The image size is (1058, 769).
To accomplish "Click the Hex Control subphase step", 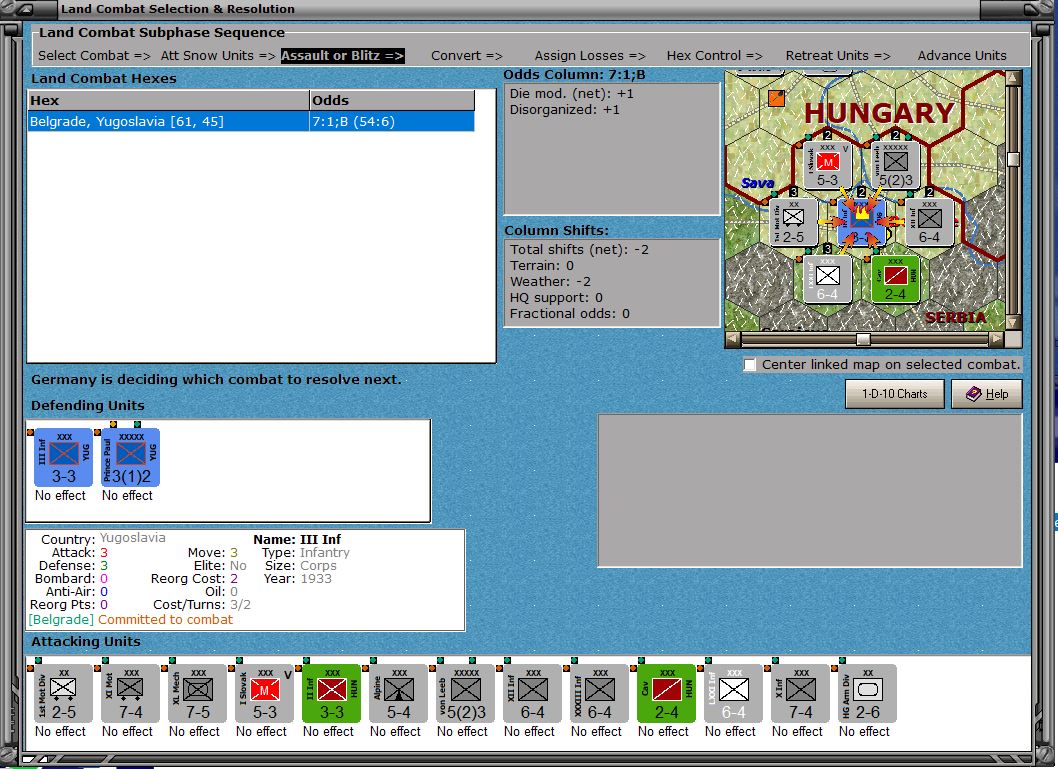I will point(715,56).
